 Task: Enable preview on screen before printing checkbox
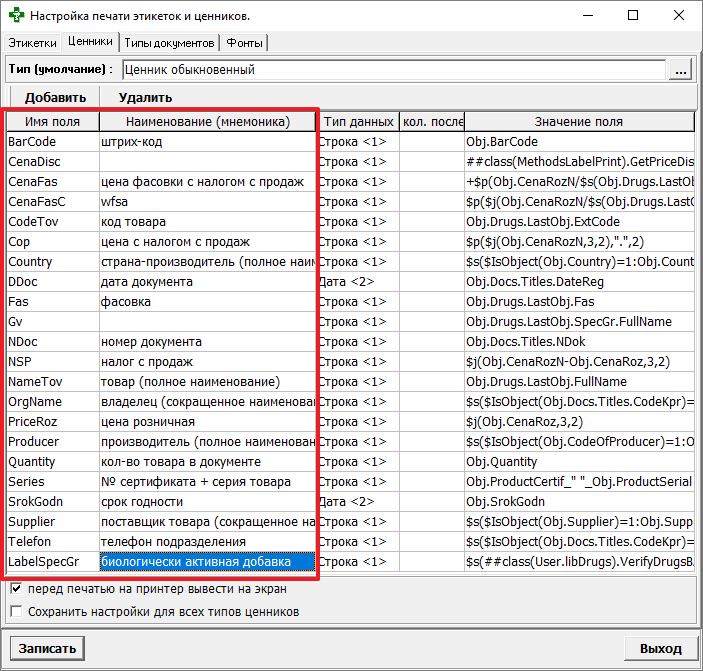click(x=15, y=589)
